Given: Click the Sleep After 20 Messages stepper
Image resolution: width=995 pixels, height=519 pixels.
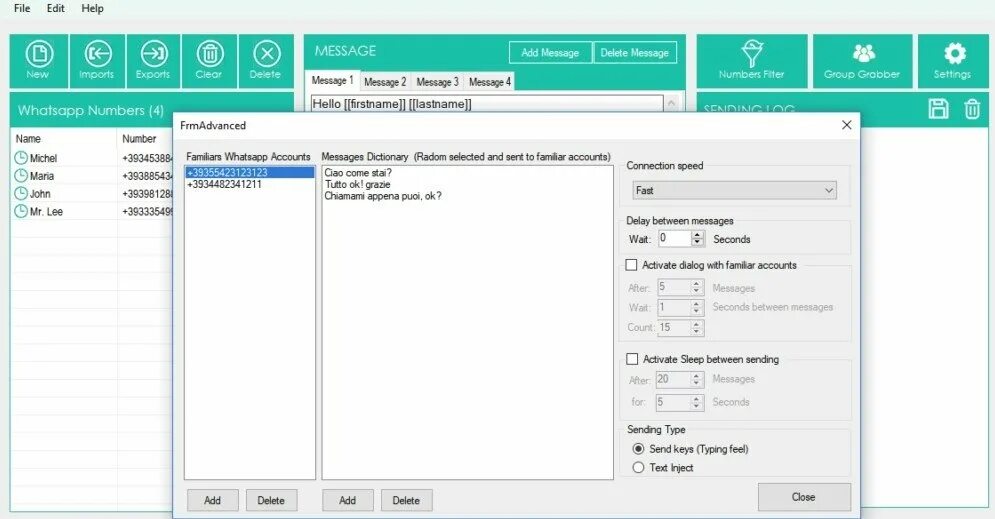Looking at the screenshot, I should pyautogui.click(x=696, y=379).
